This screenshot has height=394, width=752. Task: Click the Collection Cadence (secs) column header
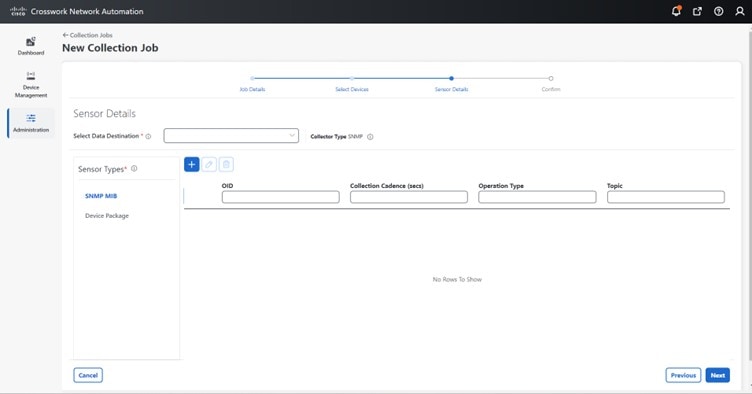(387, 185)
